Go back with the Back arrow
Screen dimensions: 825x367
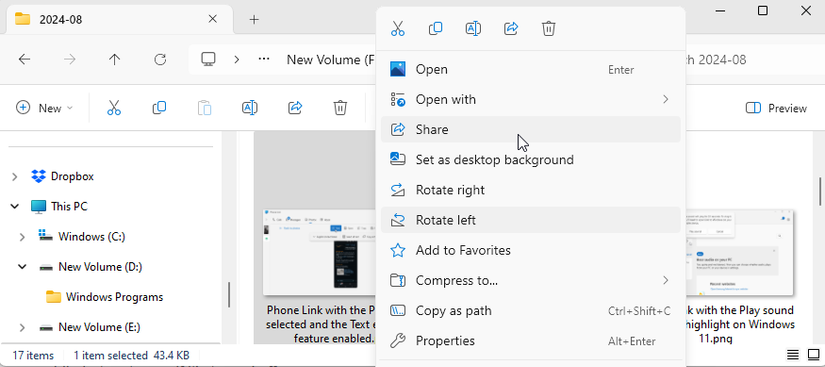(24, 59)
